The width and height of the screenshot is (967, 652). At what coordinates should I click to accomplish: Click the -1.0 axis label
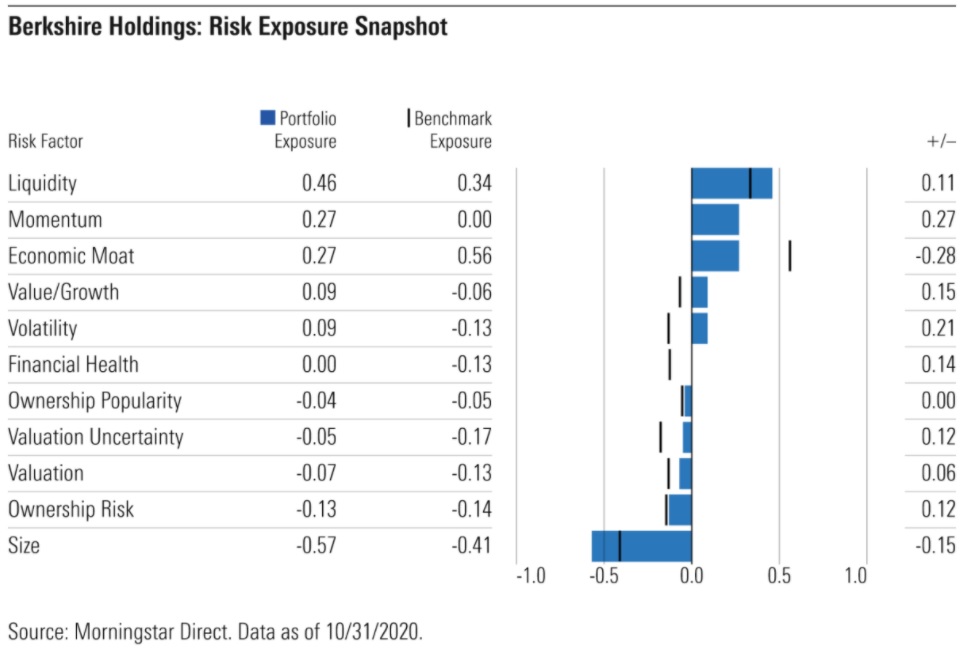(531, 576)
